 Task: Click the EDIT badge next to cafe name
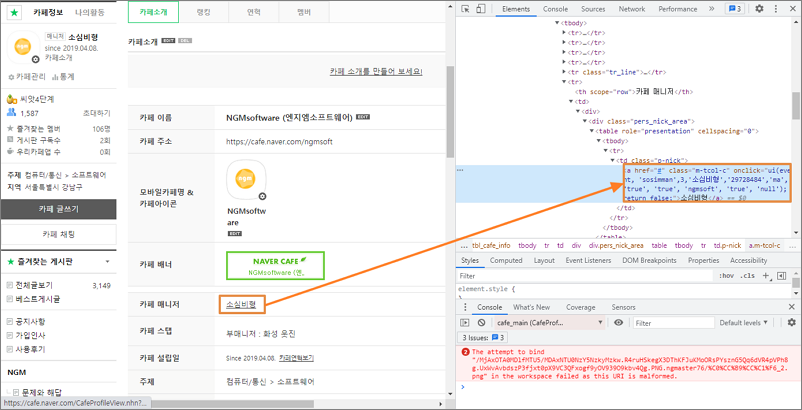point(363,117)
